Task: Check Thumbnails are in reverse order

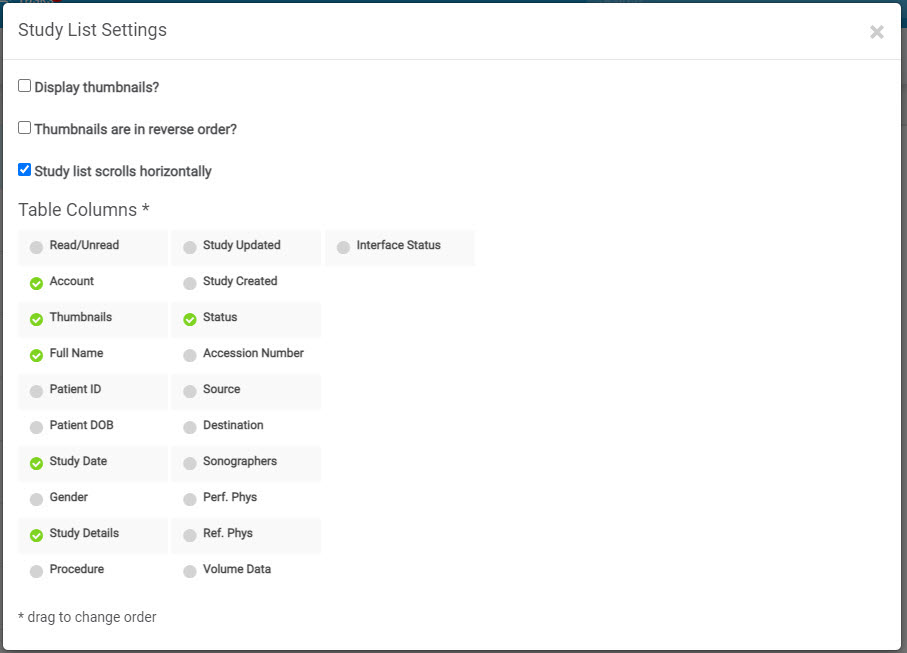Action: (x=24, y=128)
